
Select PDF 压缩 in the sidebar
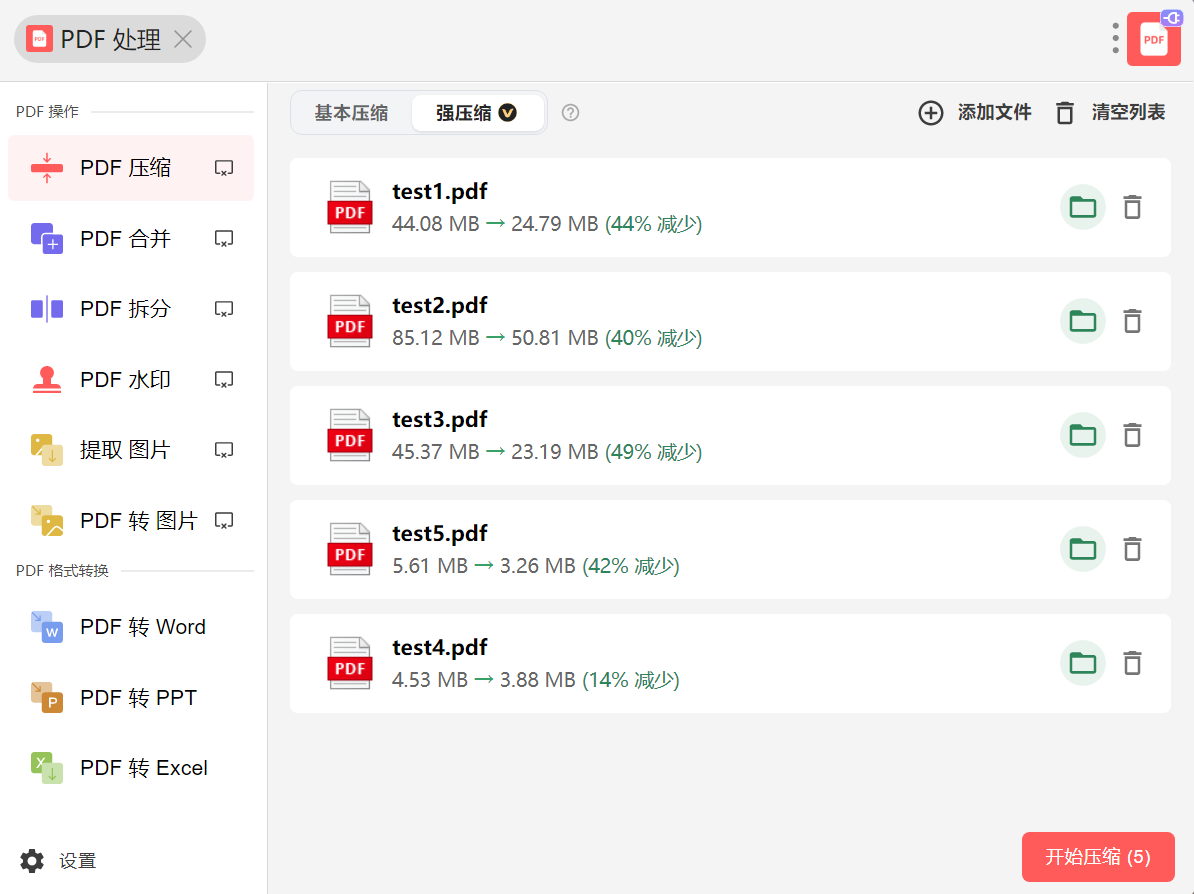[x=131, y=168]
